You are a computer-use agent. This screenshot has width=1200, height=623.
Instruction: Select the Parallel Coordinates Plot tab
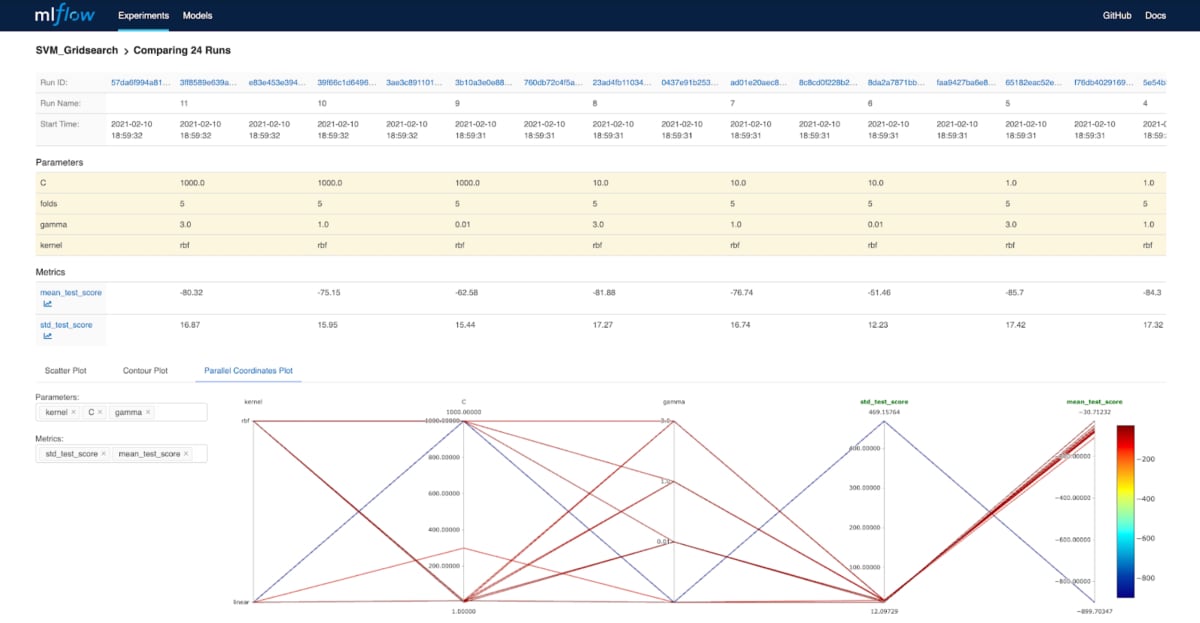[x=248, y=371]
